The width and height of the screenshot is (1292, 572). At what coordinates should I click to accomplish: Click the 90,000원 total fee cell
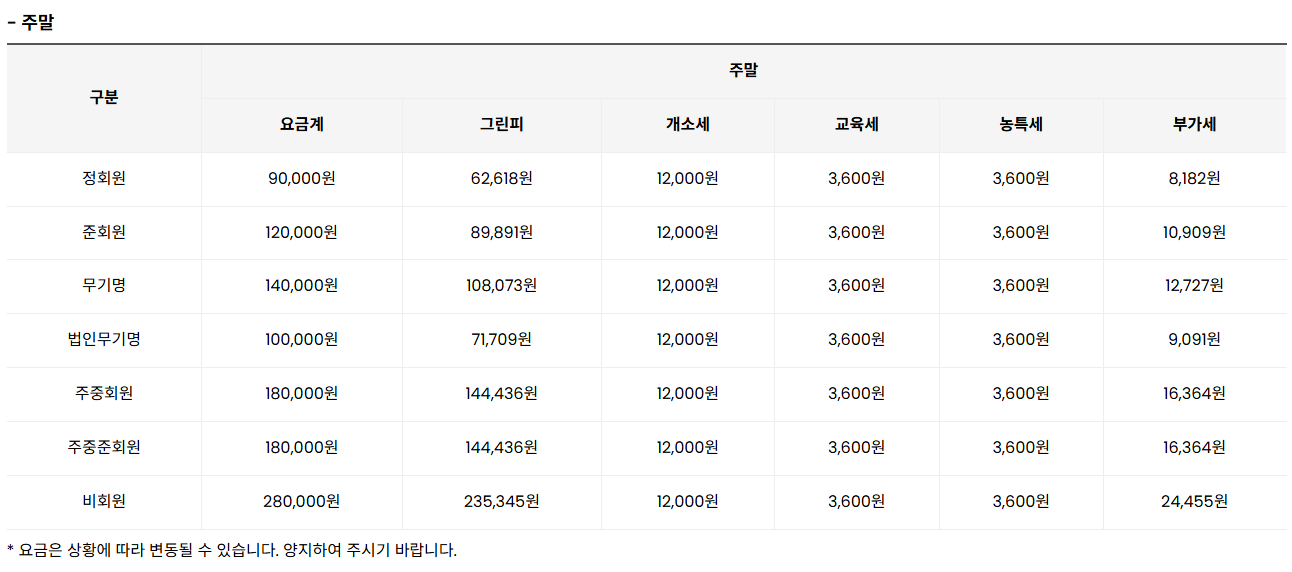point(301,179)
